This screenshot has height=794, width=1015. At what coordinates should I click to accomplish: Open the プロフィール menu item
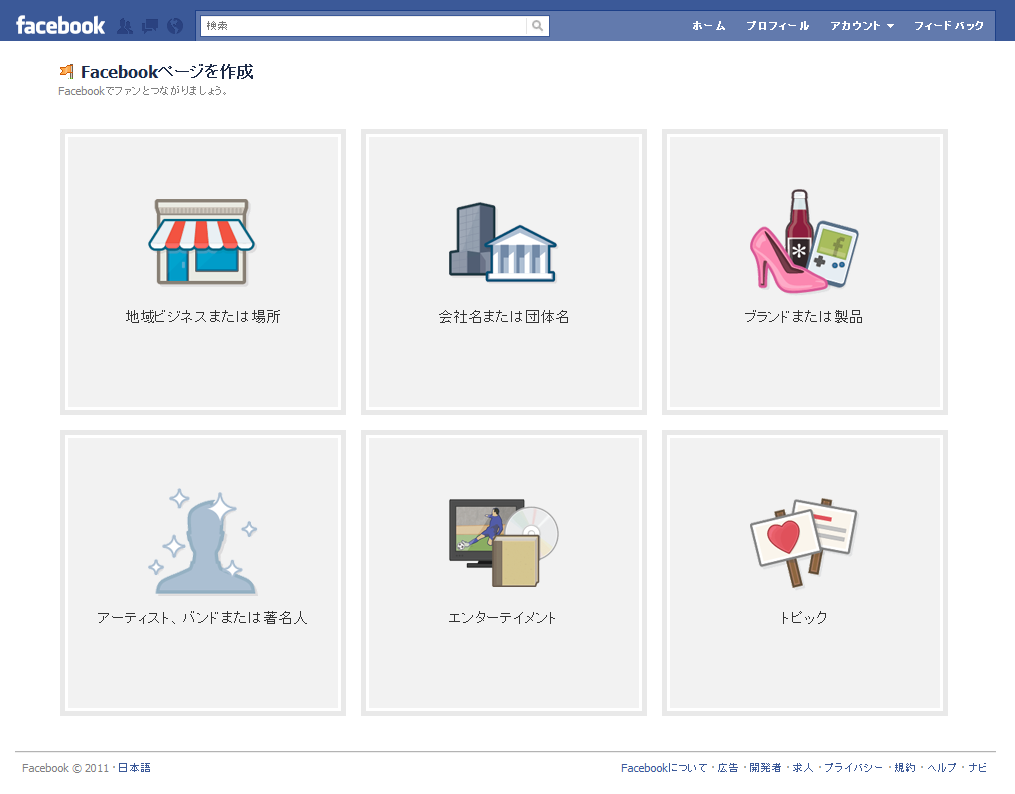point(777,26)
